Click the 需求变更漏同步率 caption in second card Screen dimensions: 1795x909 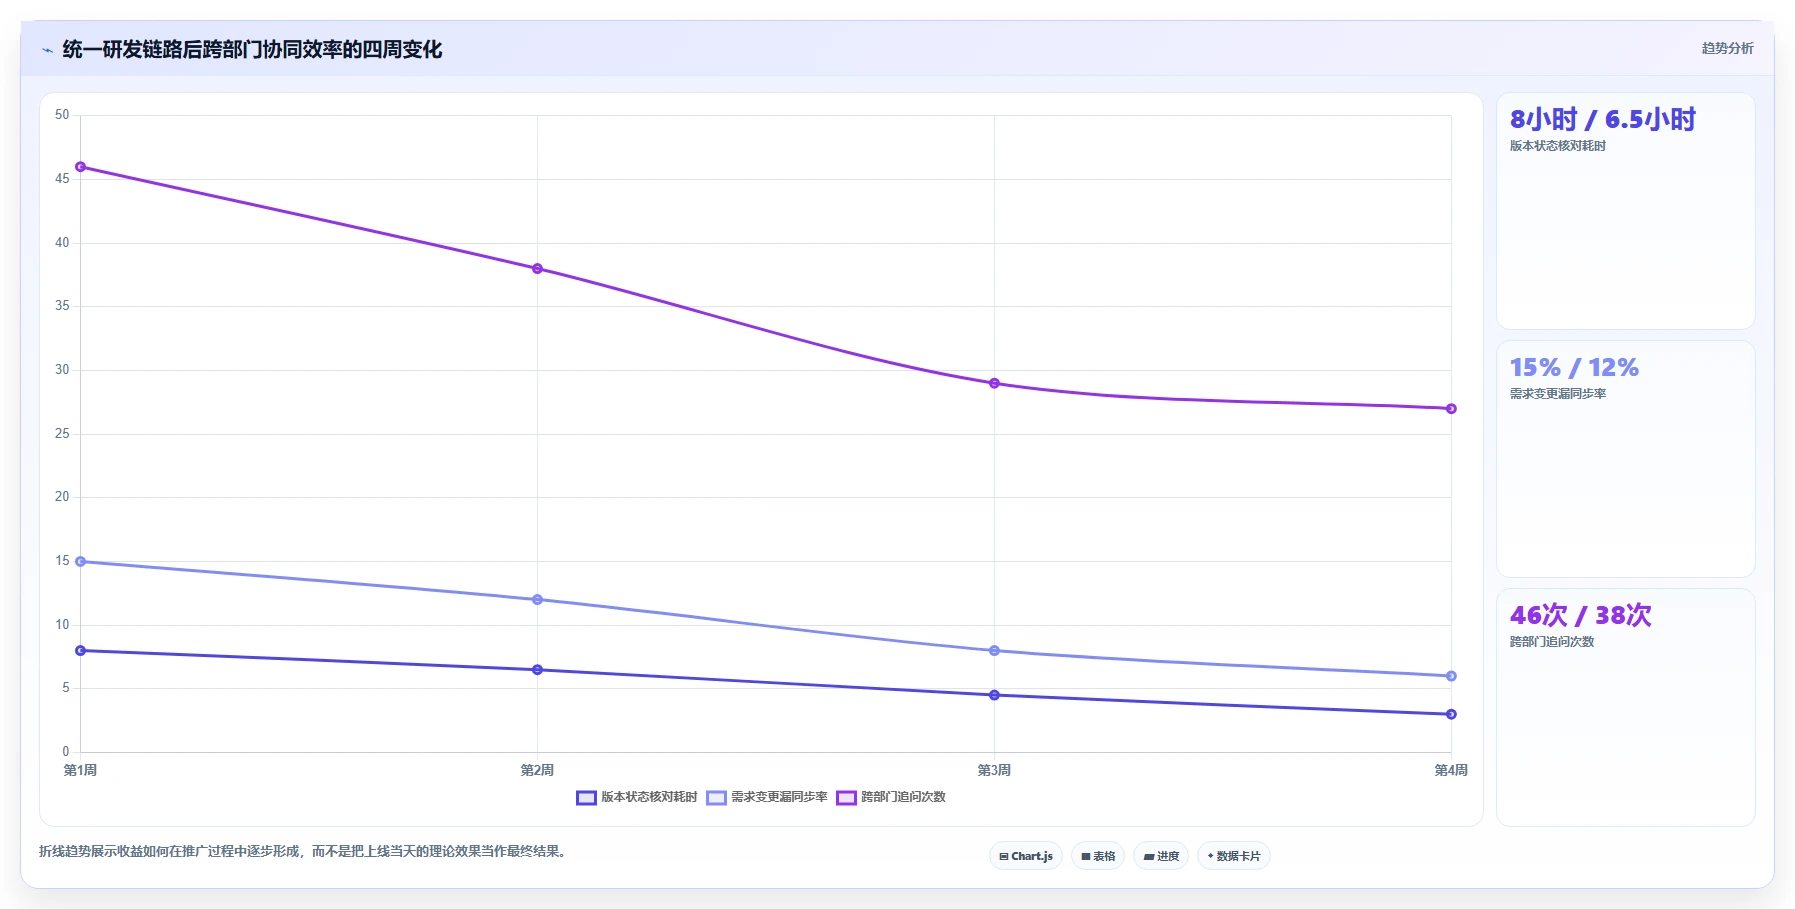[x=1558, y=394]
